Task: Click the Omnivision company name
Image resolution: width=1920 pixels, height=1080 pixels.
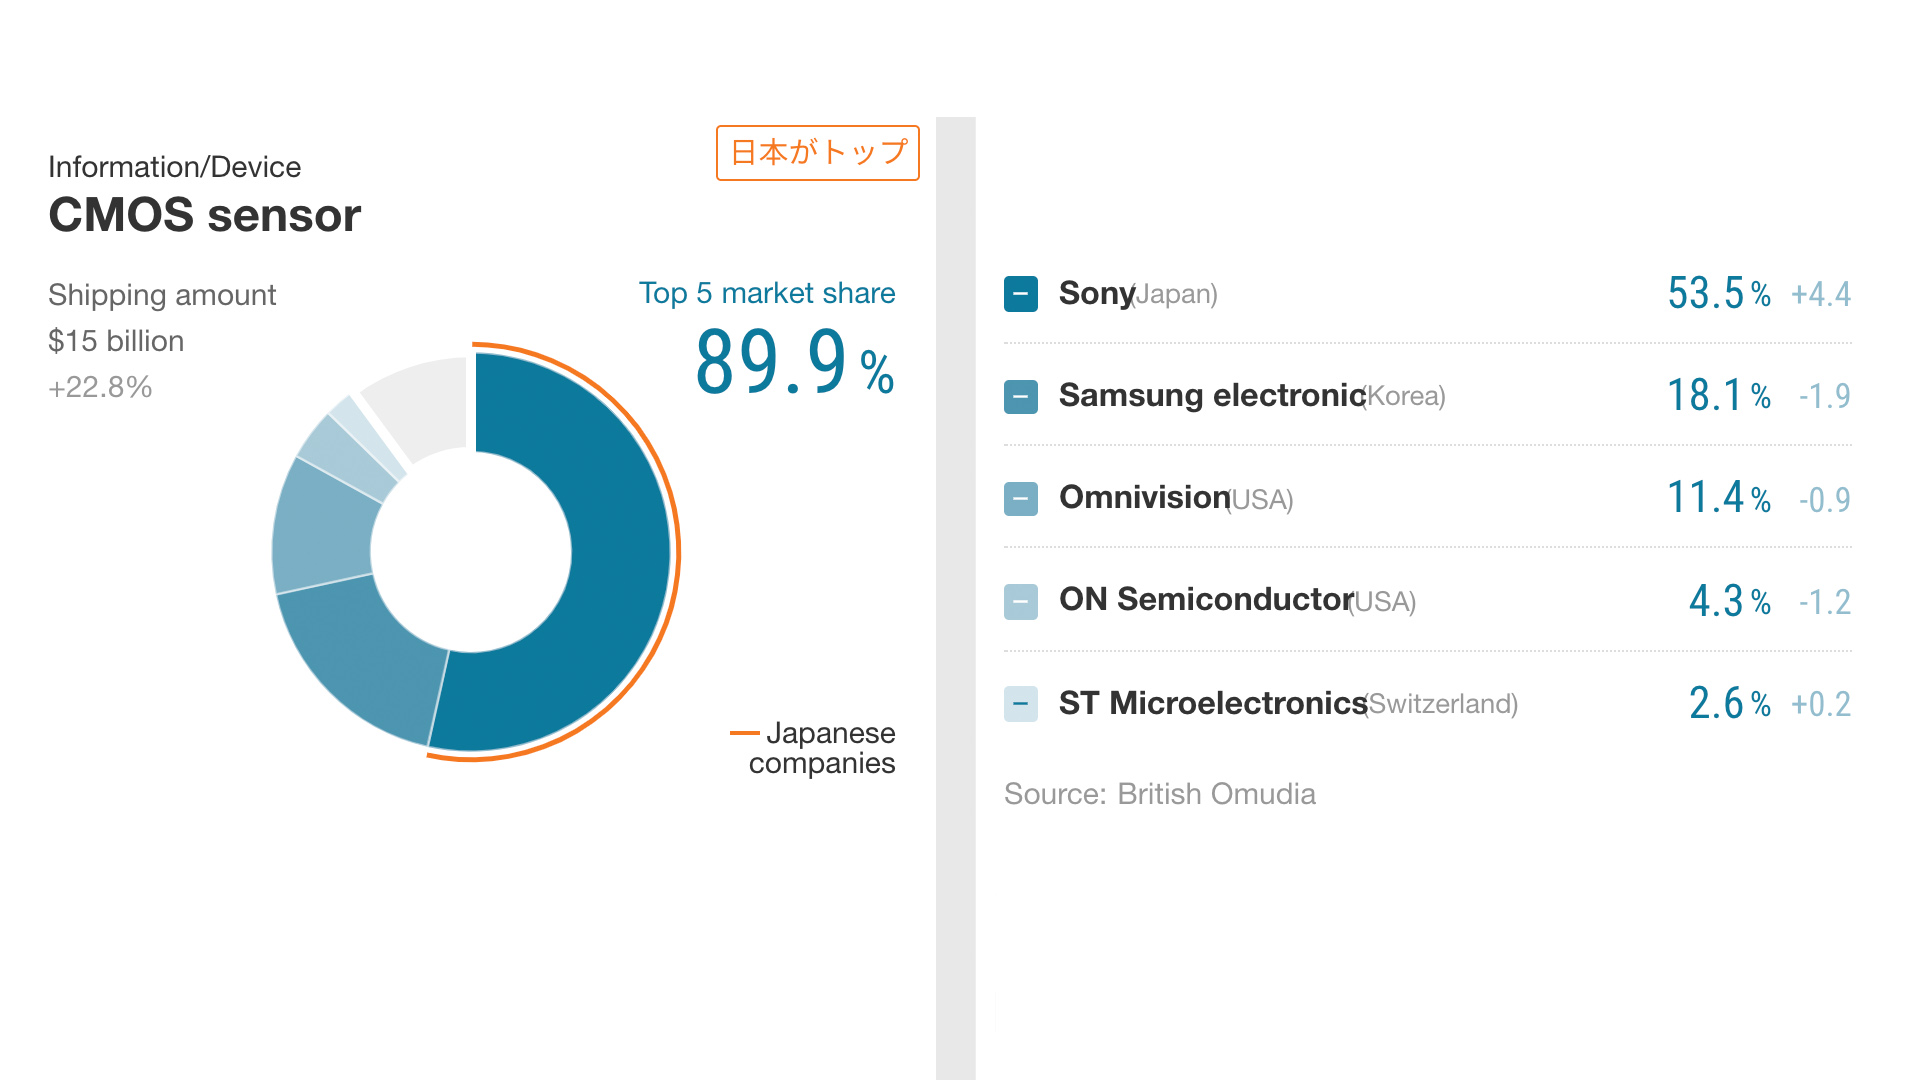Action: tap(1144, 497)
